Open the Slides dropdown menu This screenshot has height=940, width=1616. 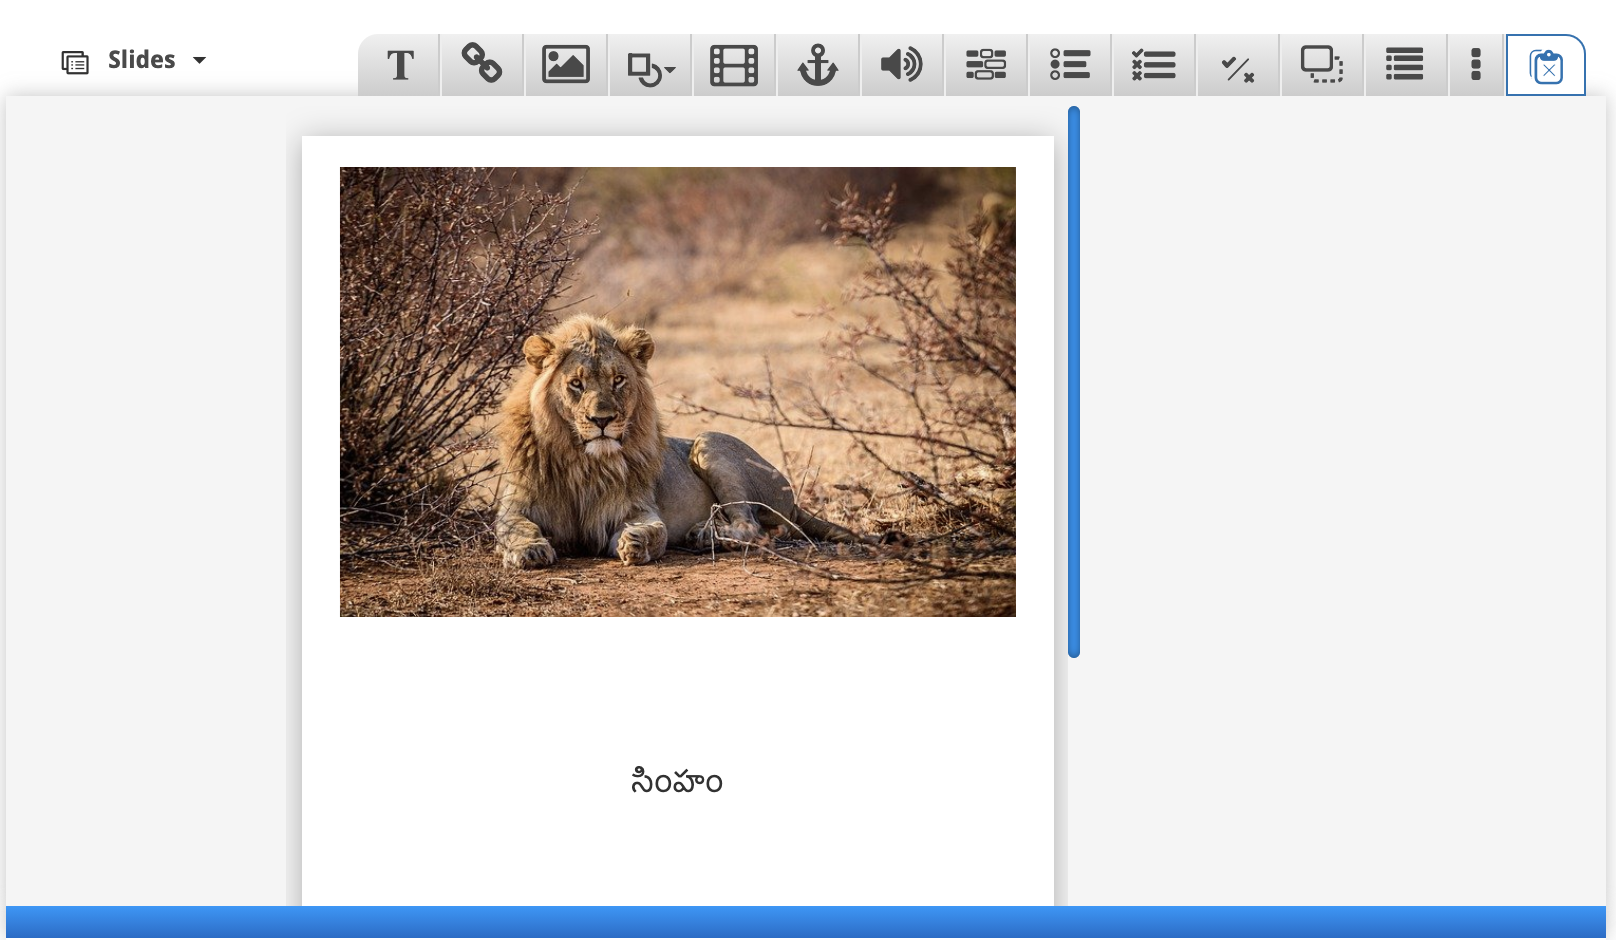134,61
